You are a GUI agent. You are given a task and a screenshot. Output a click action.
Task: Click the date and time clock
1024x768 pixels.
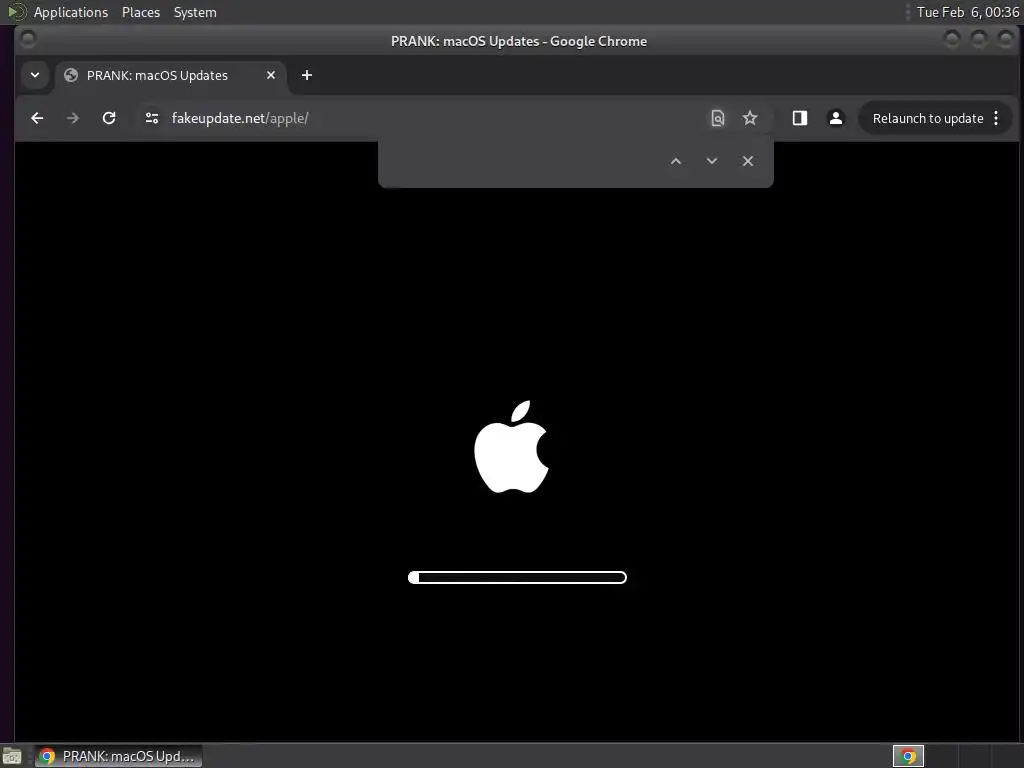[x=968, y=12]
